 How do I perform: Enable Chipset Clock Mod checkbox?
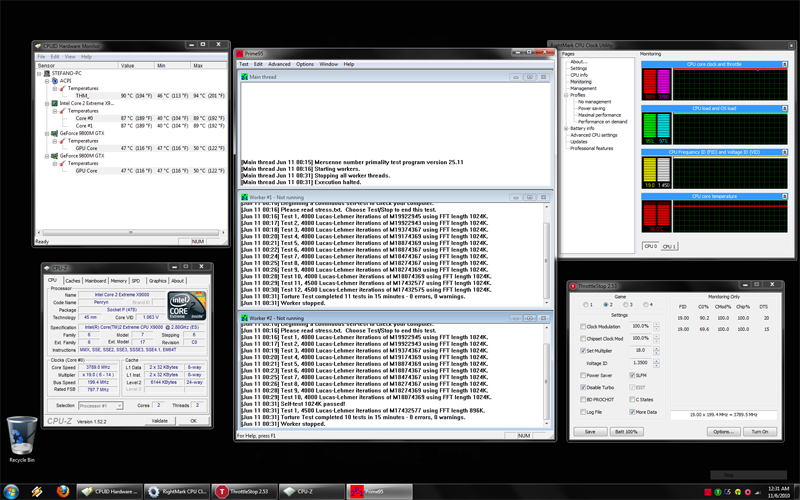click(x=583, y=339)
